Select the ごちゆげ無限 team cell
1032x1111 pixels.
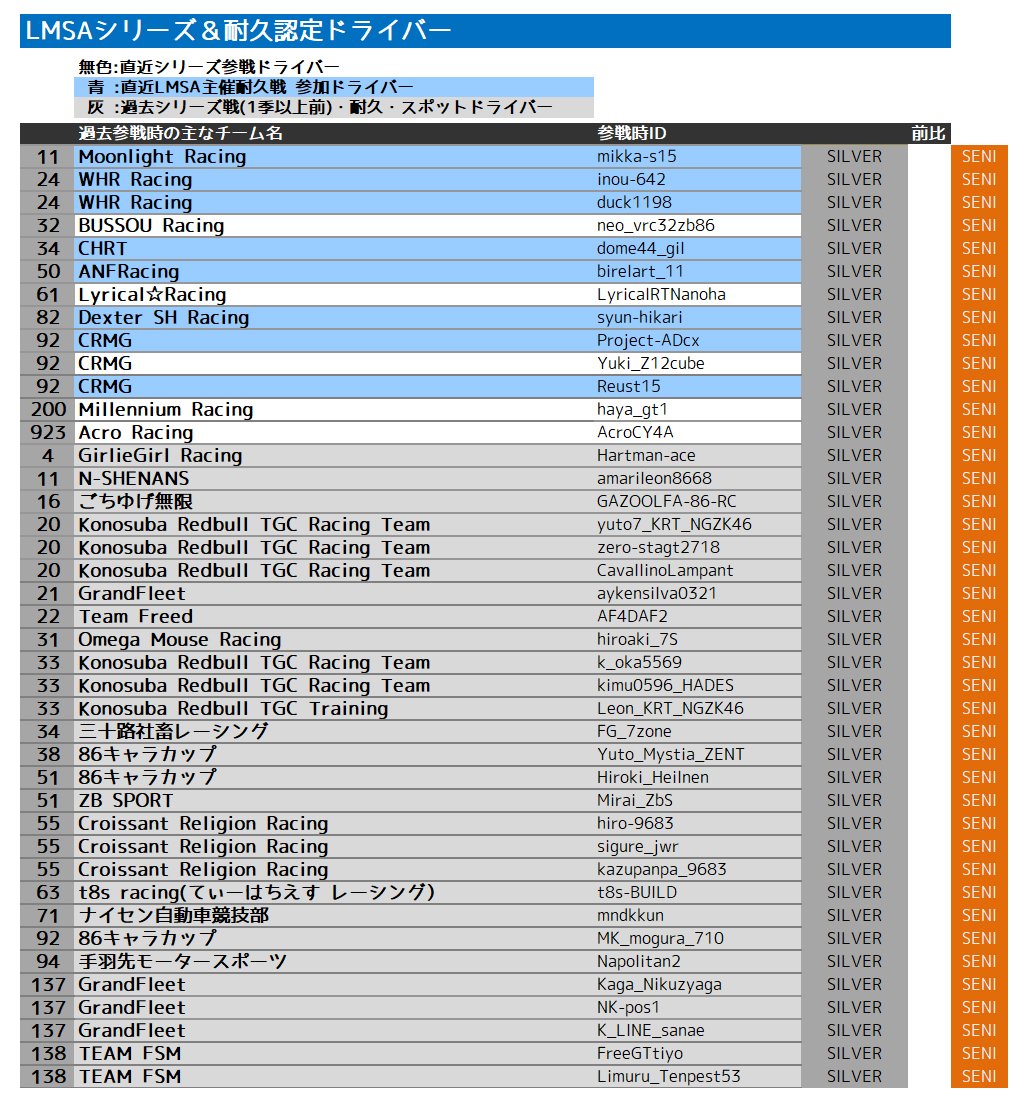click(136, 502)
